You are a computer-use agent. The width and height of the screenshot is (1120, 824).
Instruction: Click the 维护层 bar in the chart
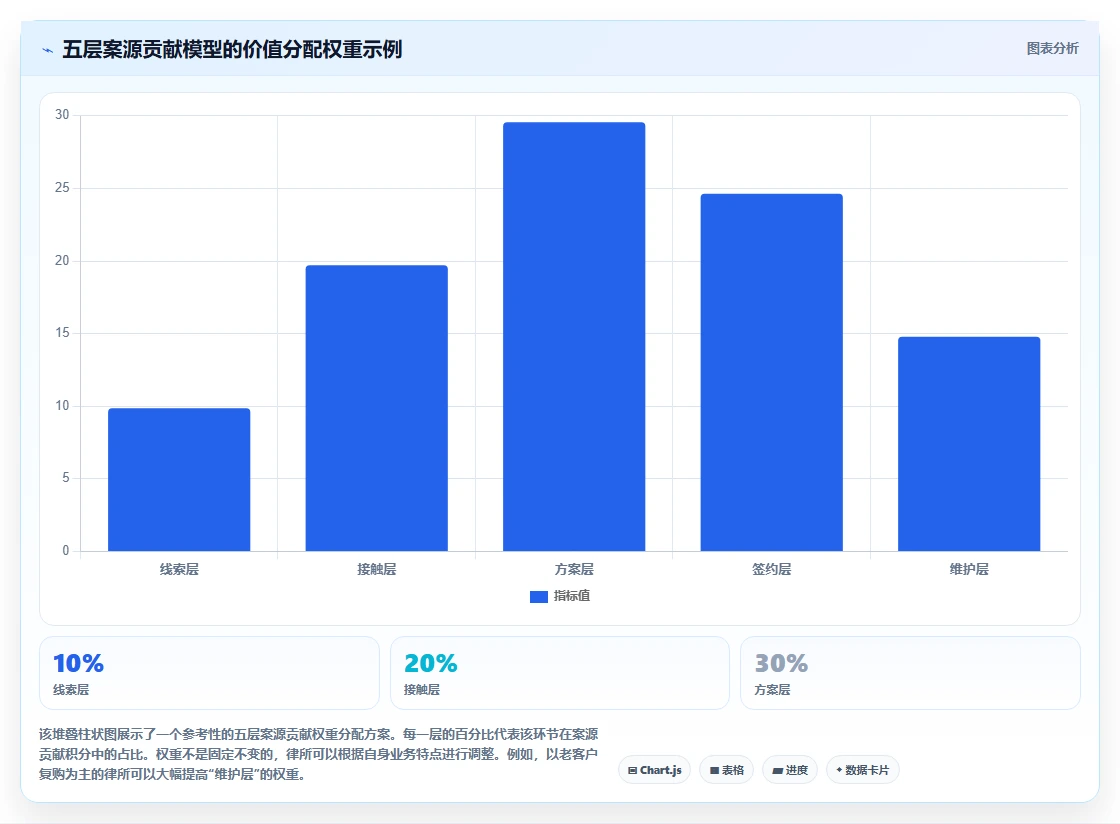969,443
